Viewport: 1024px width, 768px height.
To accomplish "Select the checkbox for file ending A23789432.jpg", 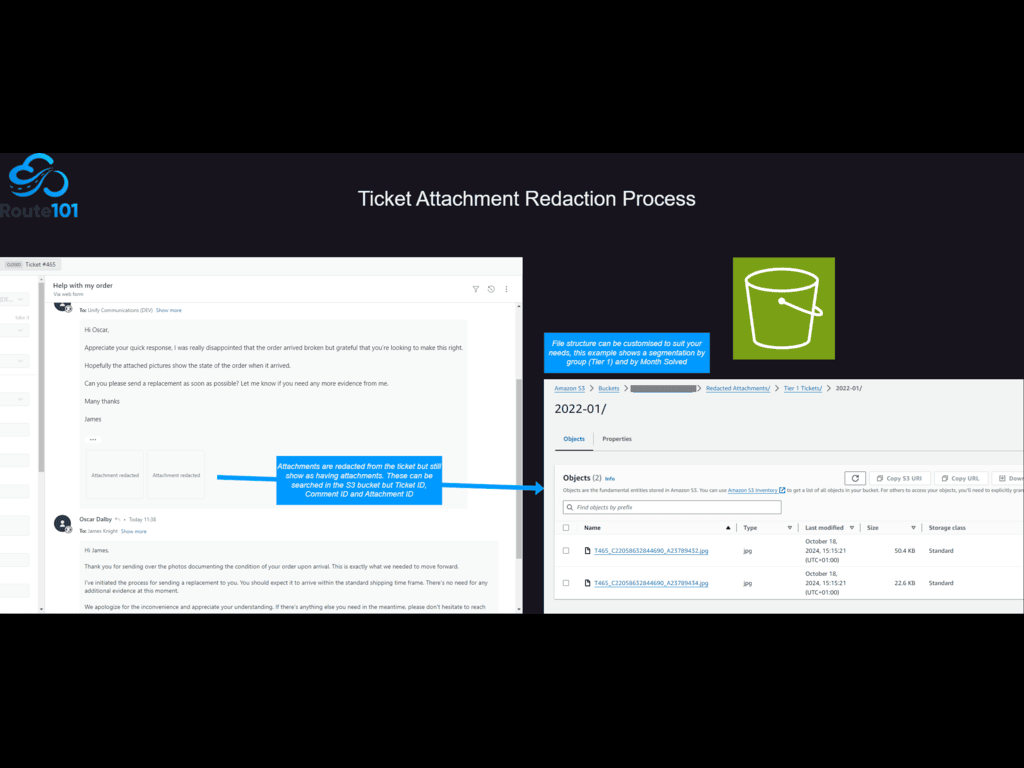I will [566, 551].
